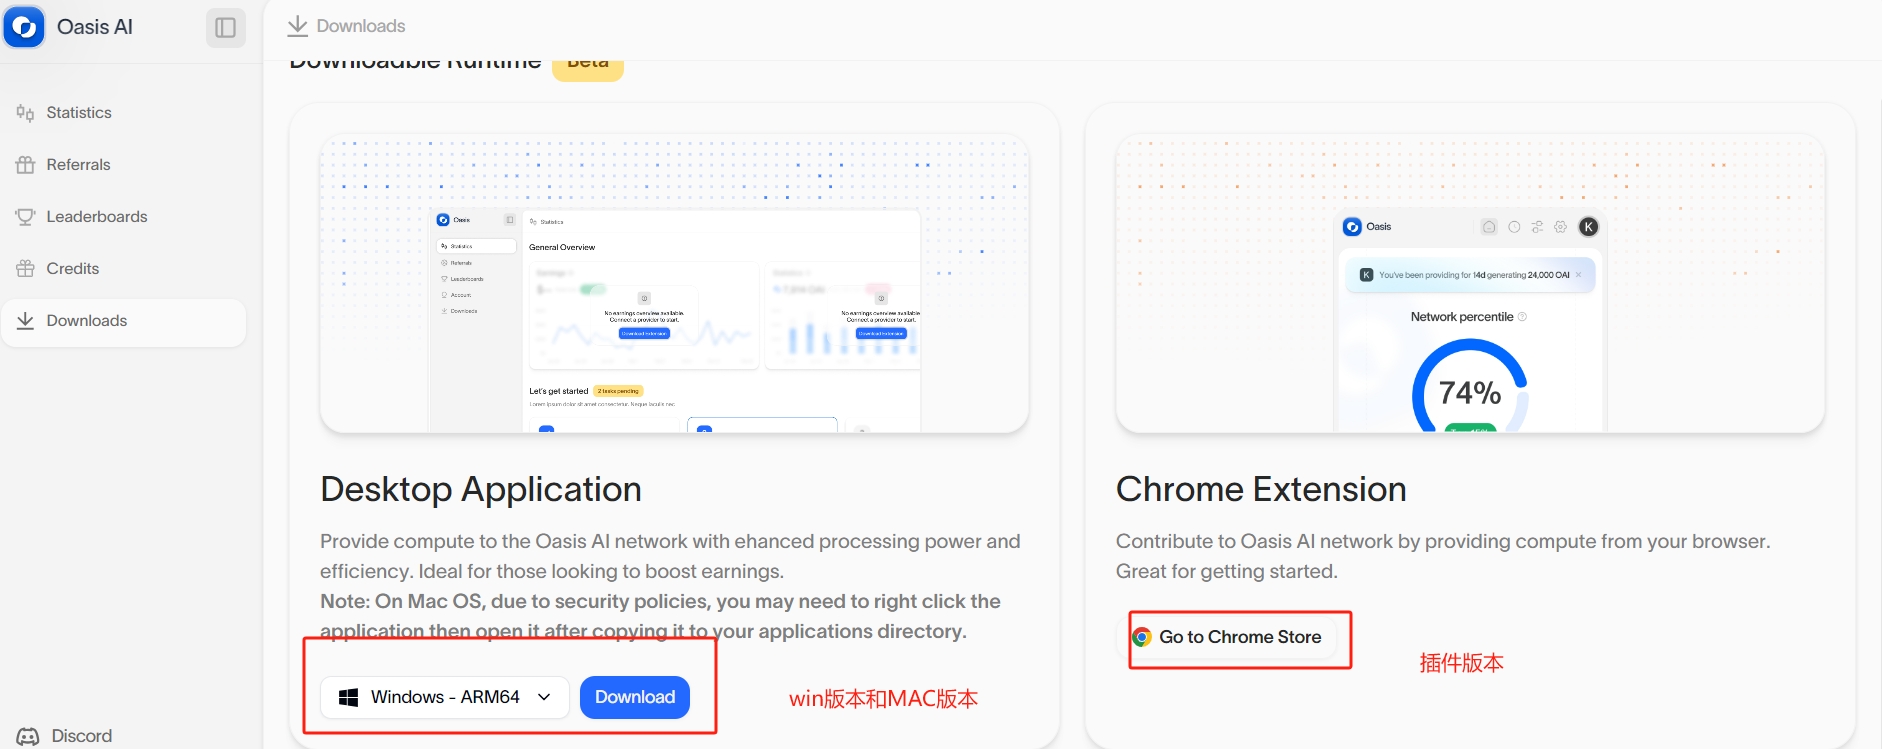Click the 'Great for getting started.' text
This screenshot has height=749, width=1882.
(1226, 571)
